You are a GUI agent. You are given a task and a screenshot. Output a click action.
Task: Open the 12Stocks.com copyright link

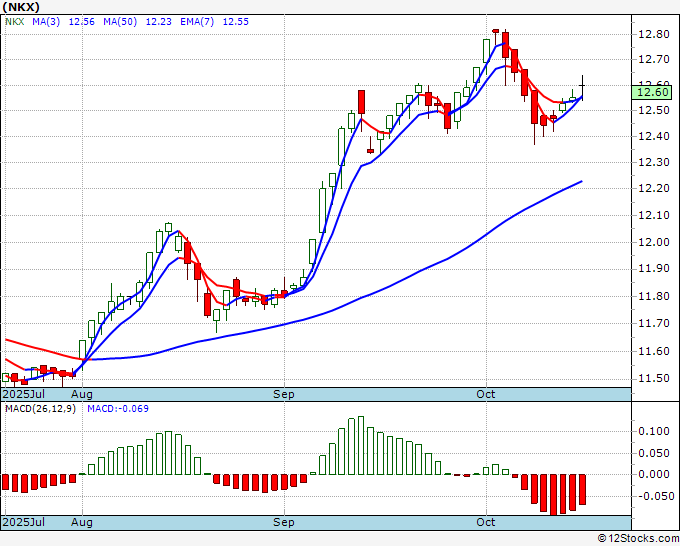coord(638,539)
